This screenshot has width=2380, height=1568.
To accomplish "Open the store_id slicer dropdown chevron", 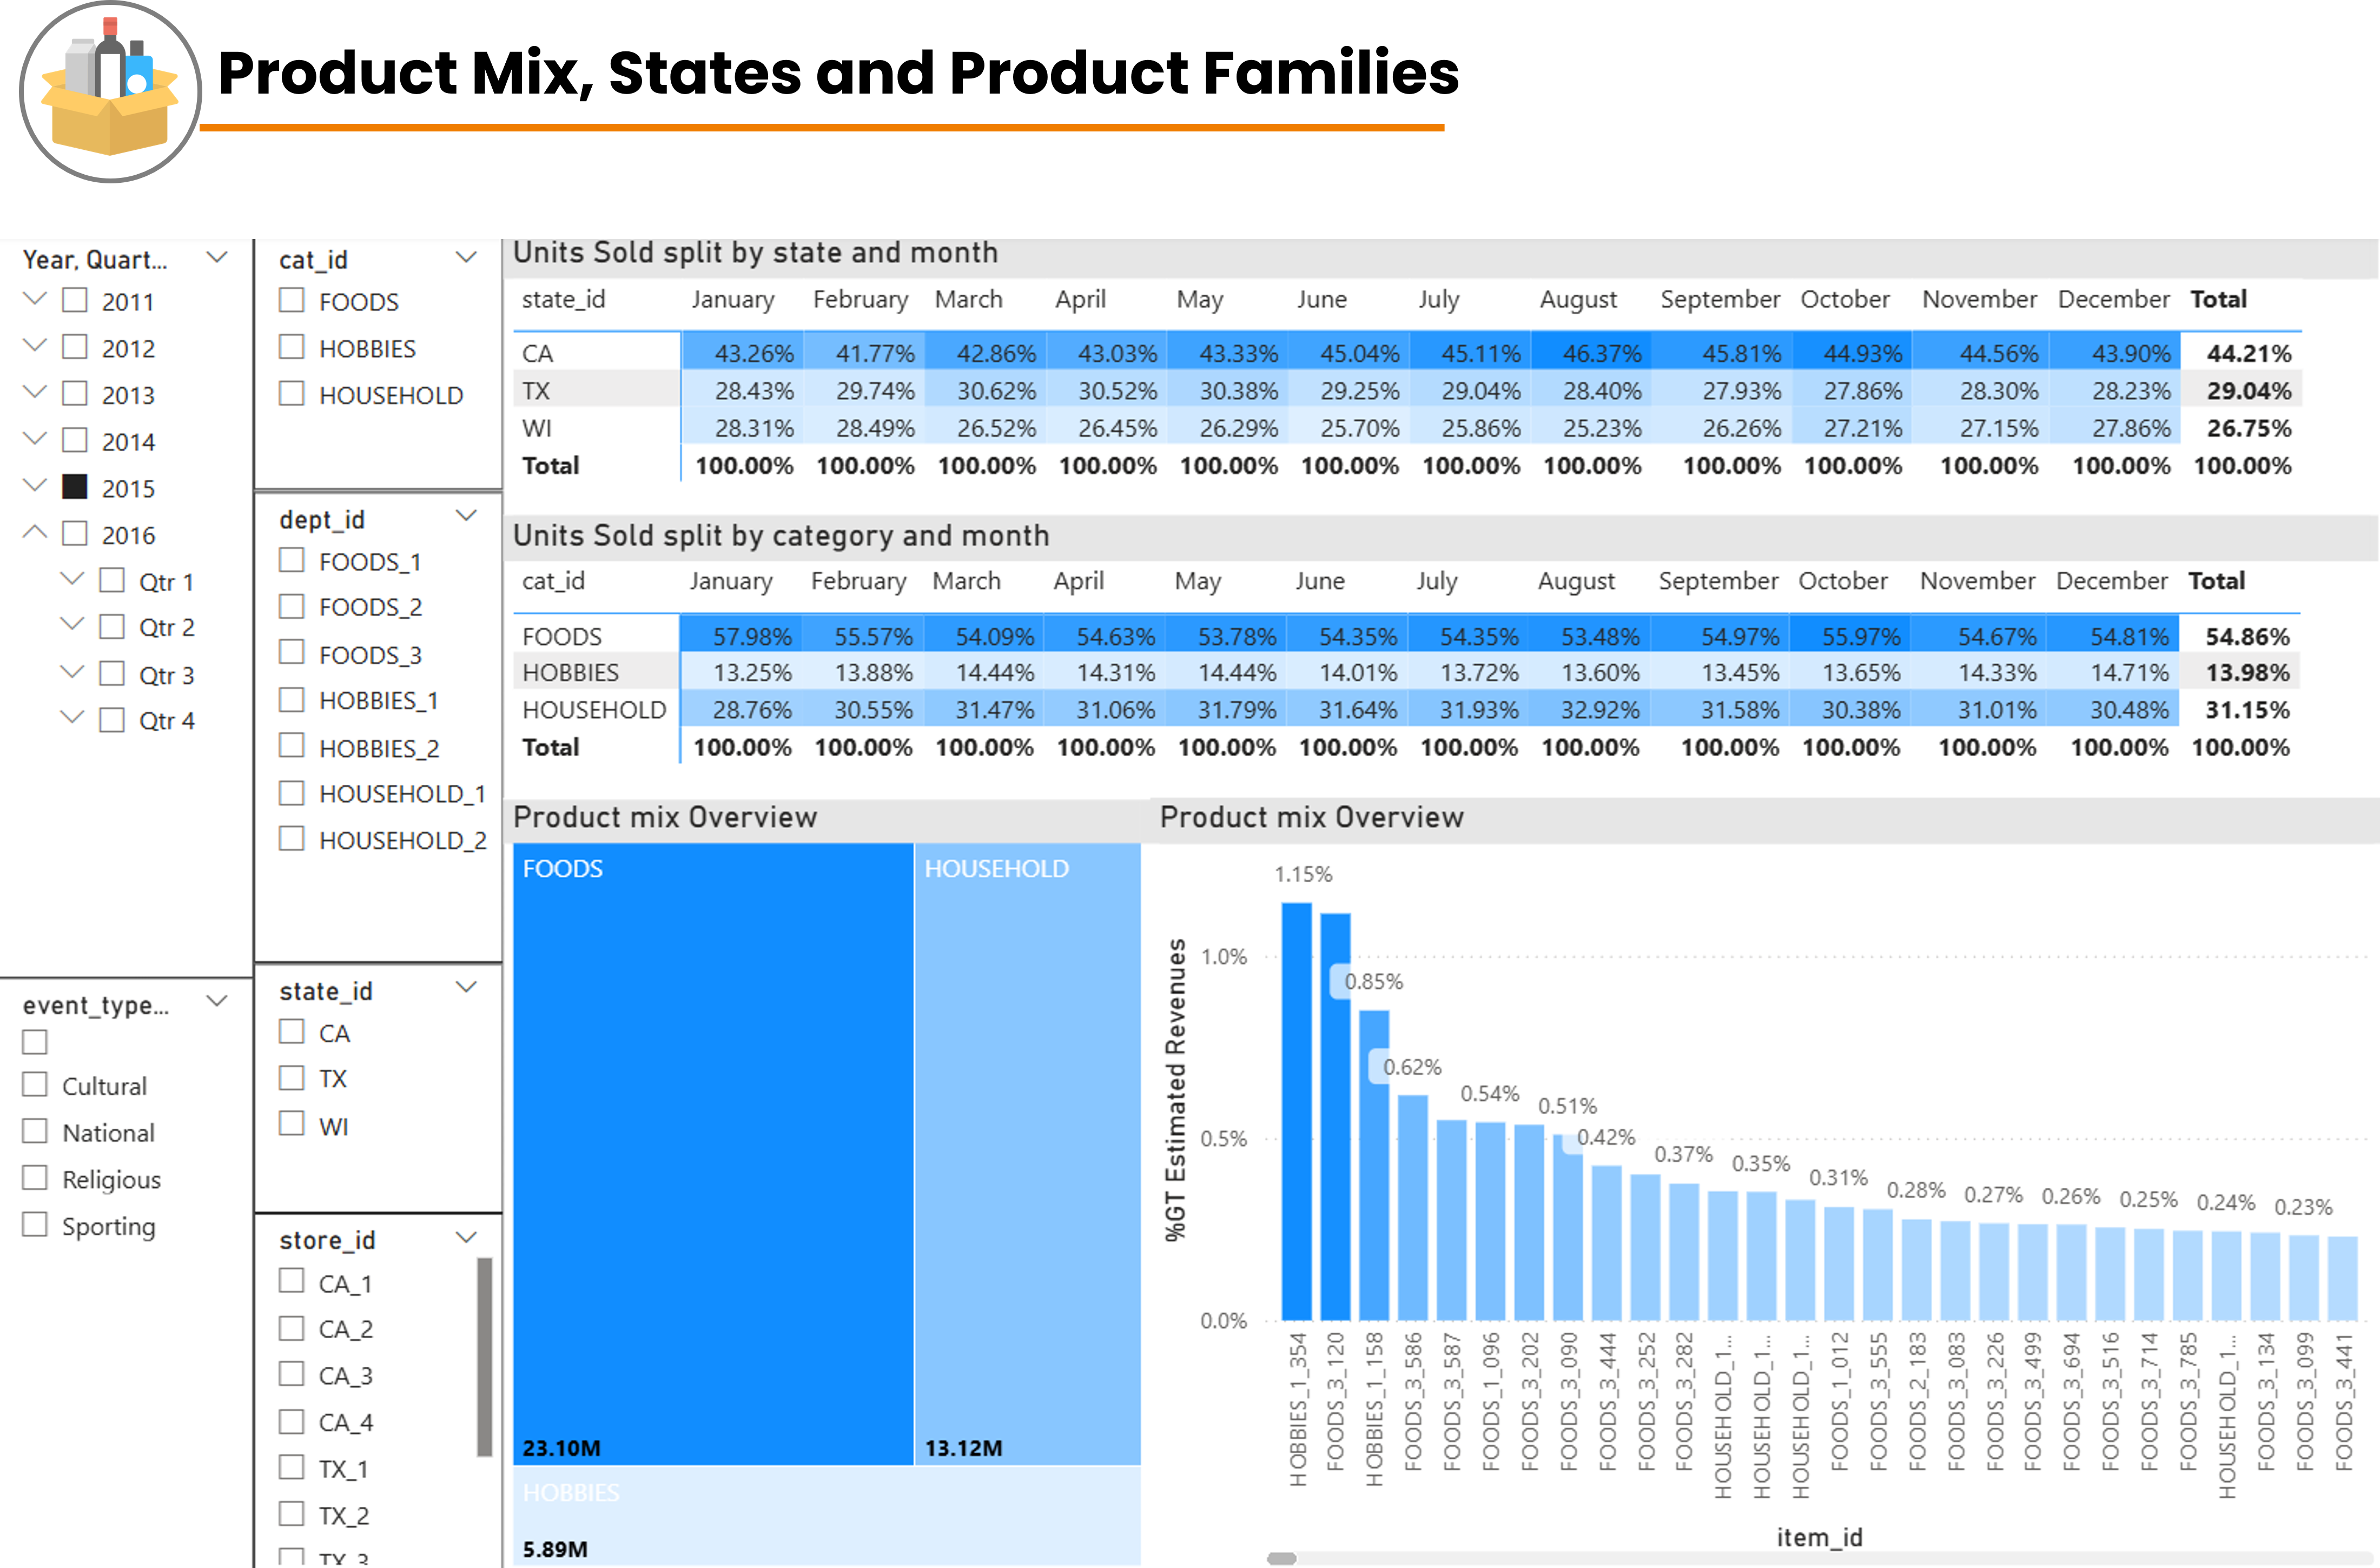I will 466,1238.
